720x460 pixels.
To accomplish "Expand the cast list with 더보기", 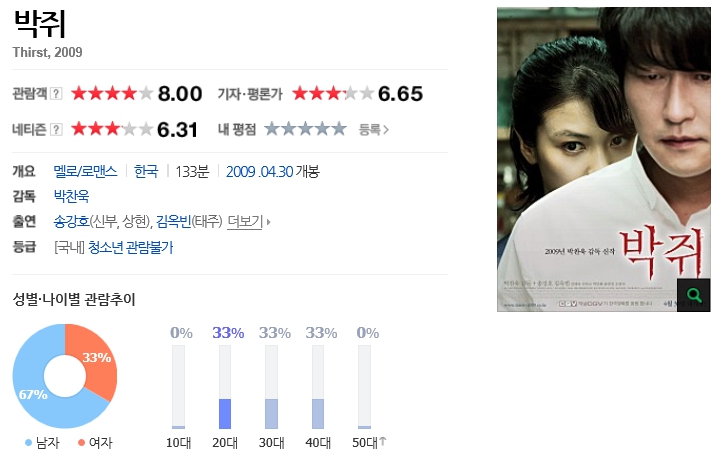I will pos(248,222).
